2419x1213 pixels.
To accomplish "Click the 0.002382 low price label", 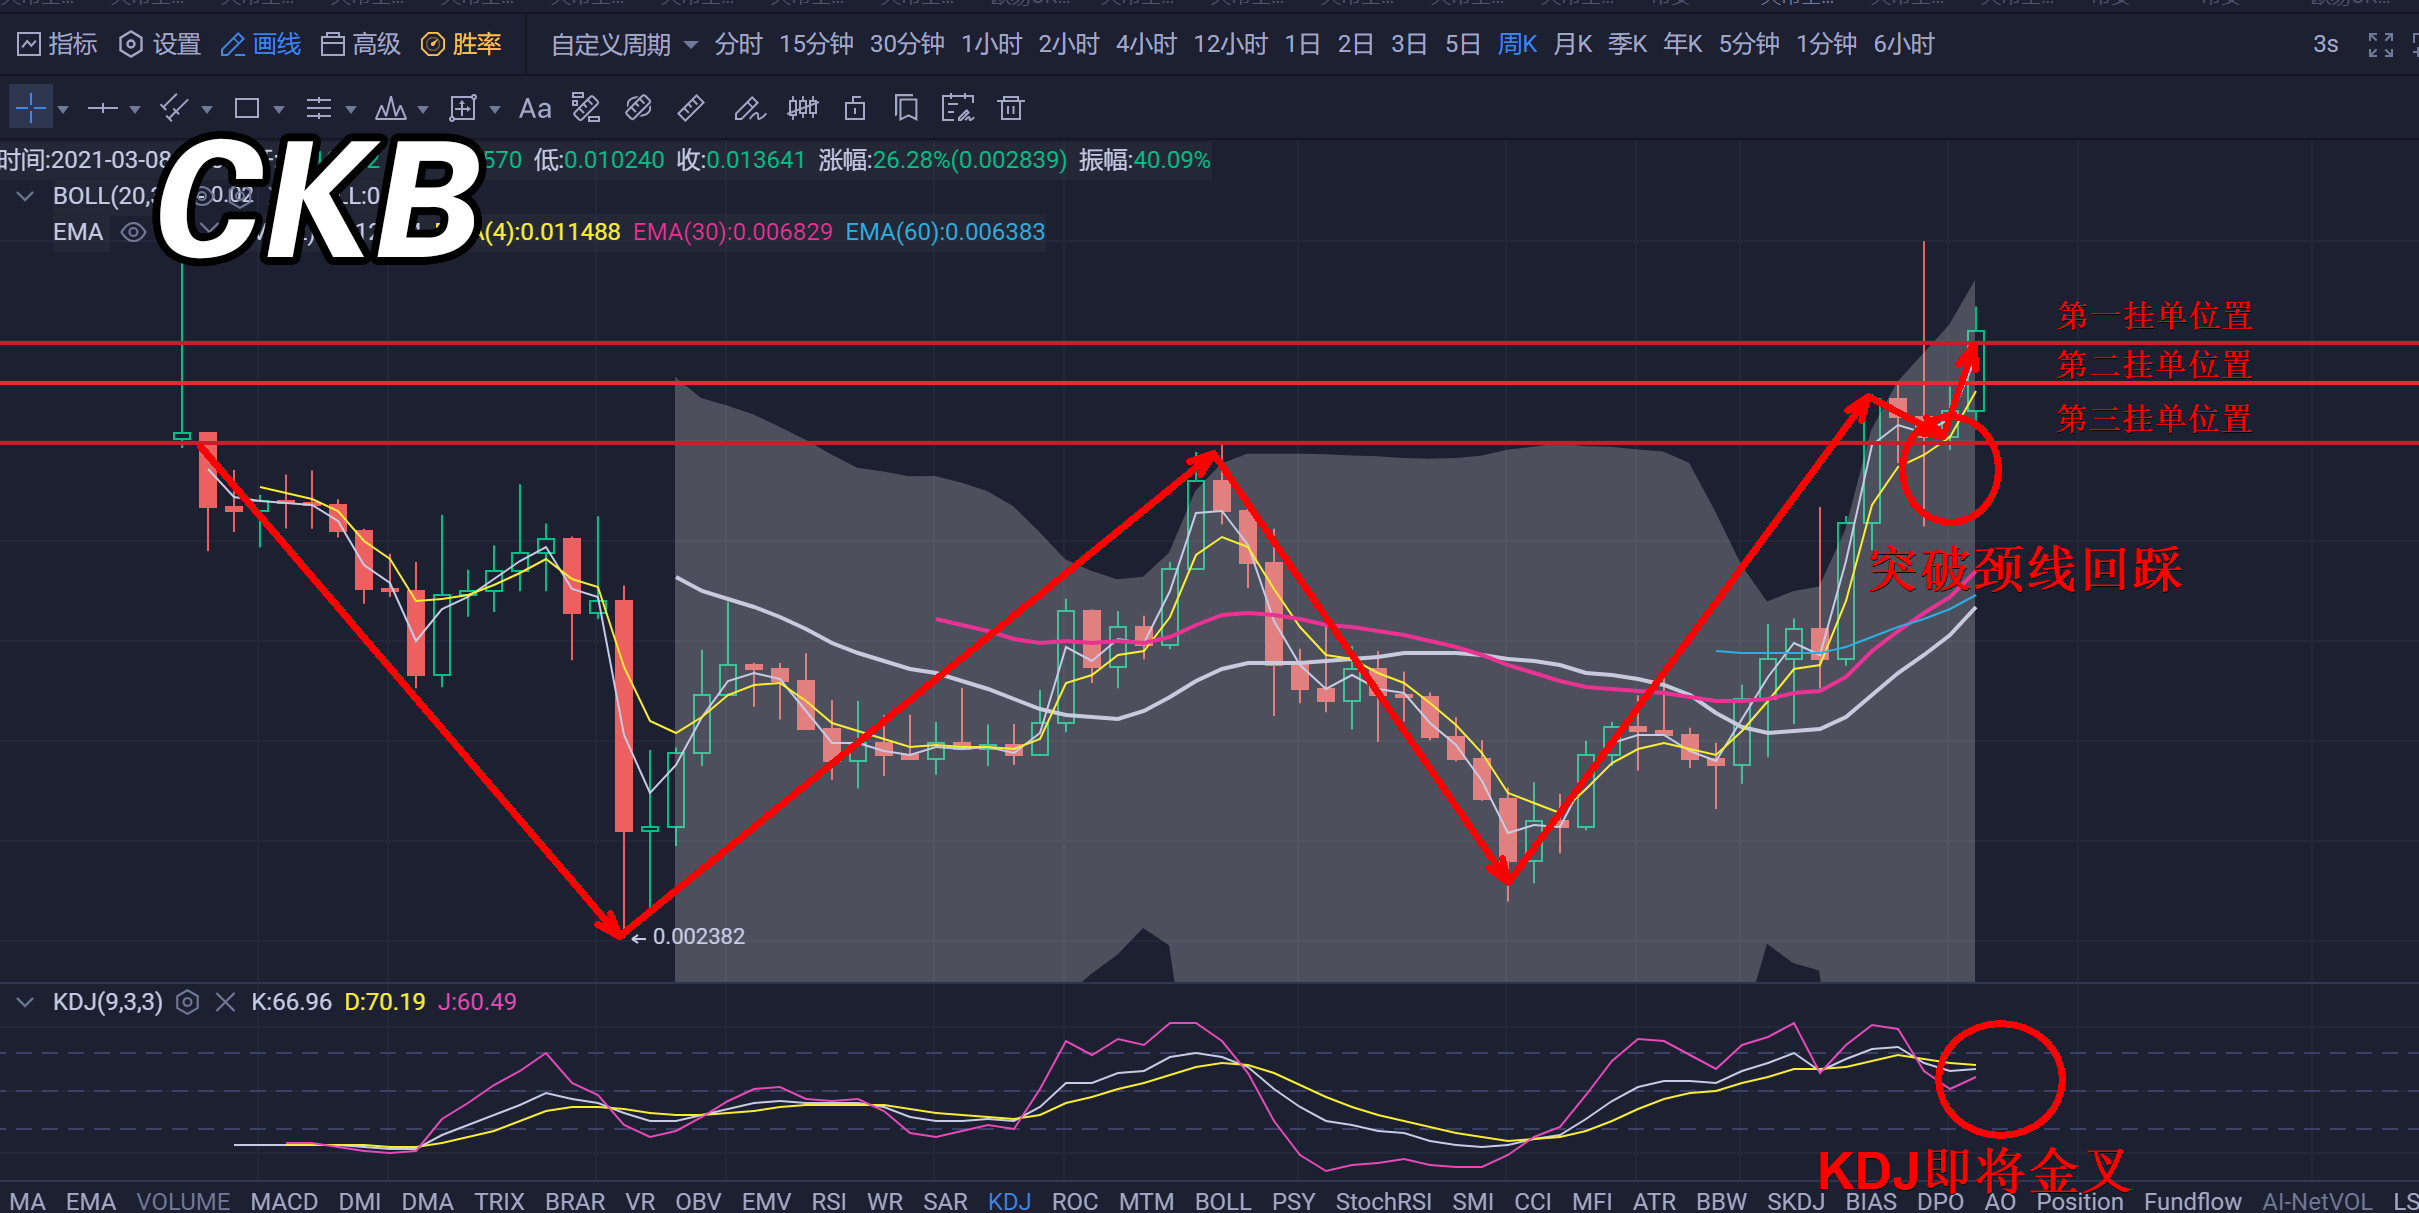I will click(x=698, y=937).
